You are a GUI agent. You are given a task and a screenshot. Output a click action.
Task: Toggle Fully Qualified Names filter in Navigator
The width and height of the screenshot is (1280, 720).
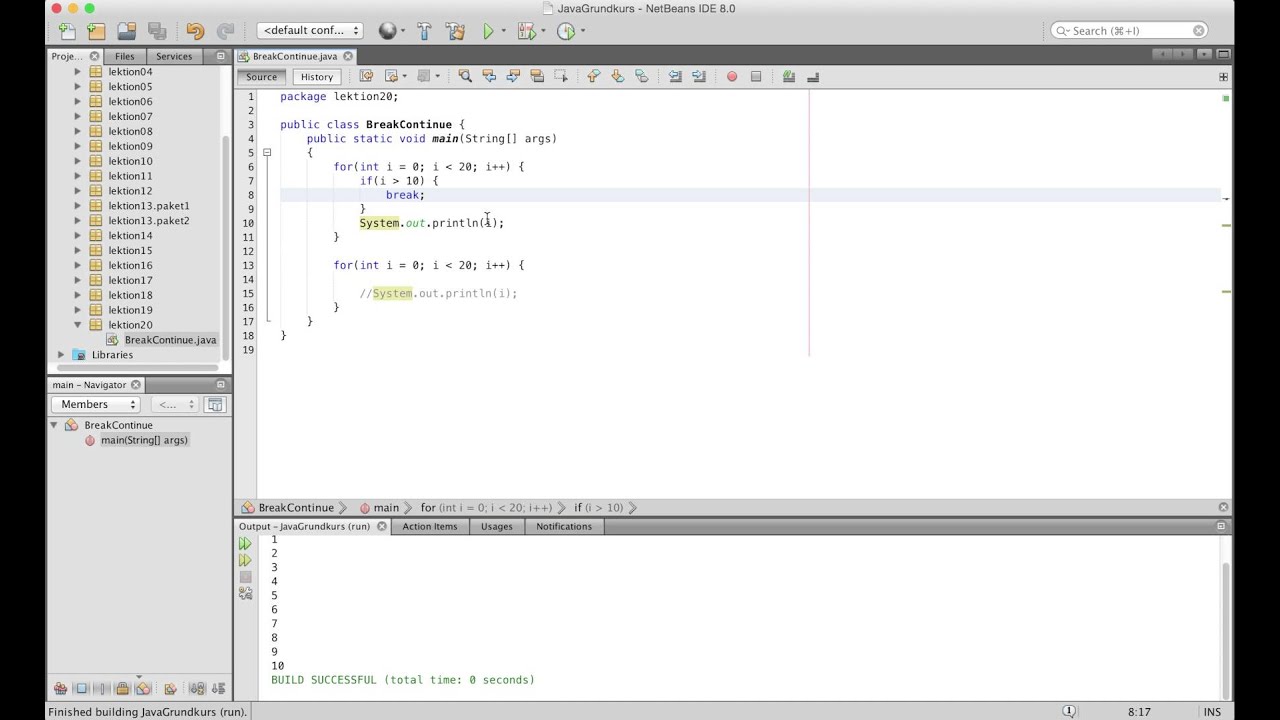tap(170, 688)
